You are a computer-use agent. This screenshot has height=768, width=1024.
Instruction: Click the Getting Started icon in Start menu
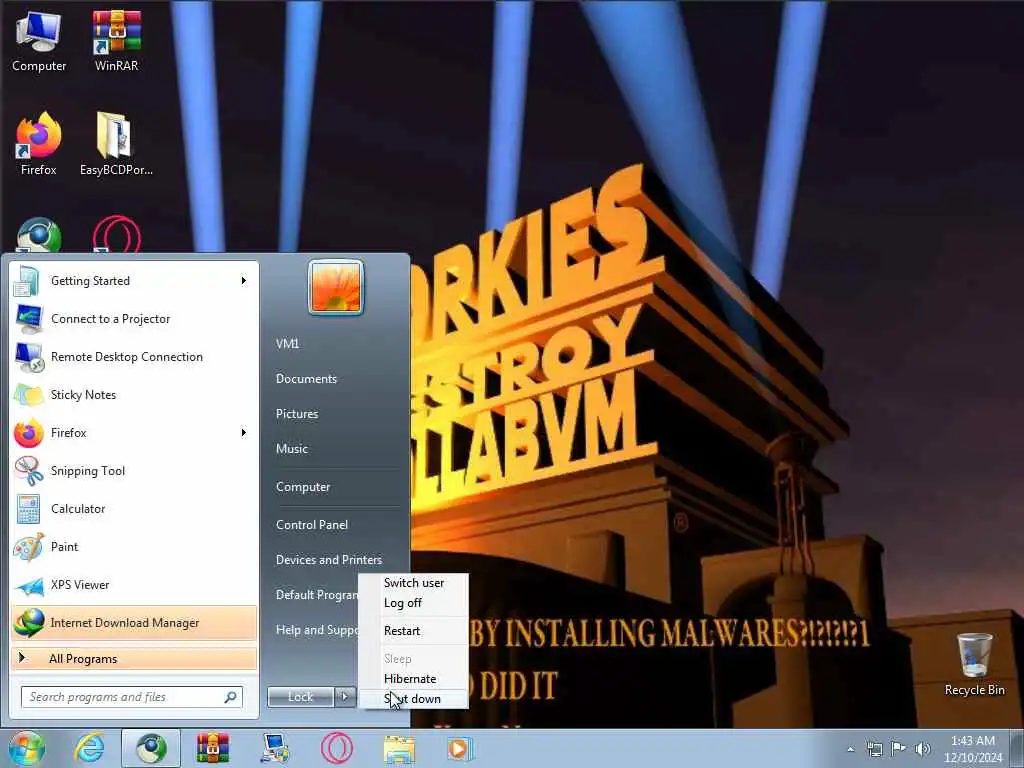coord(28,281)
